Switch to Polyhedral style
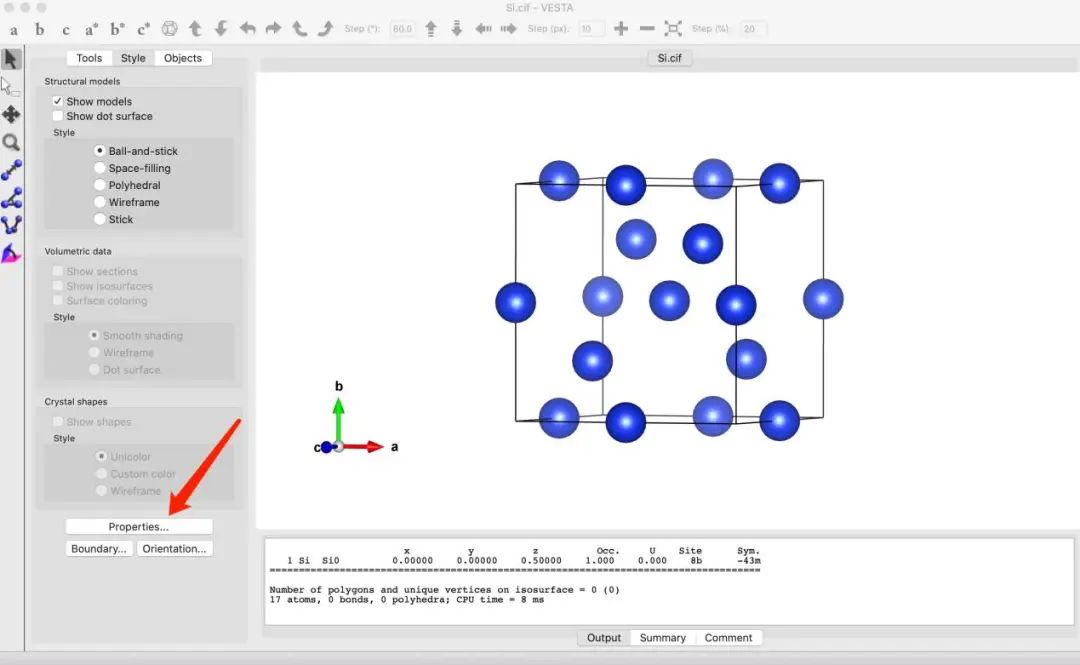Viewport: 1080px width, 665px height. (x=100, y=185)
